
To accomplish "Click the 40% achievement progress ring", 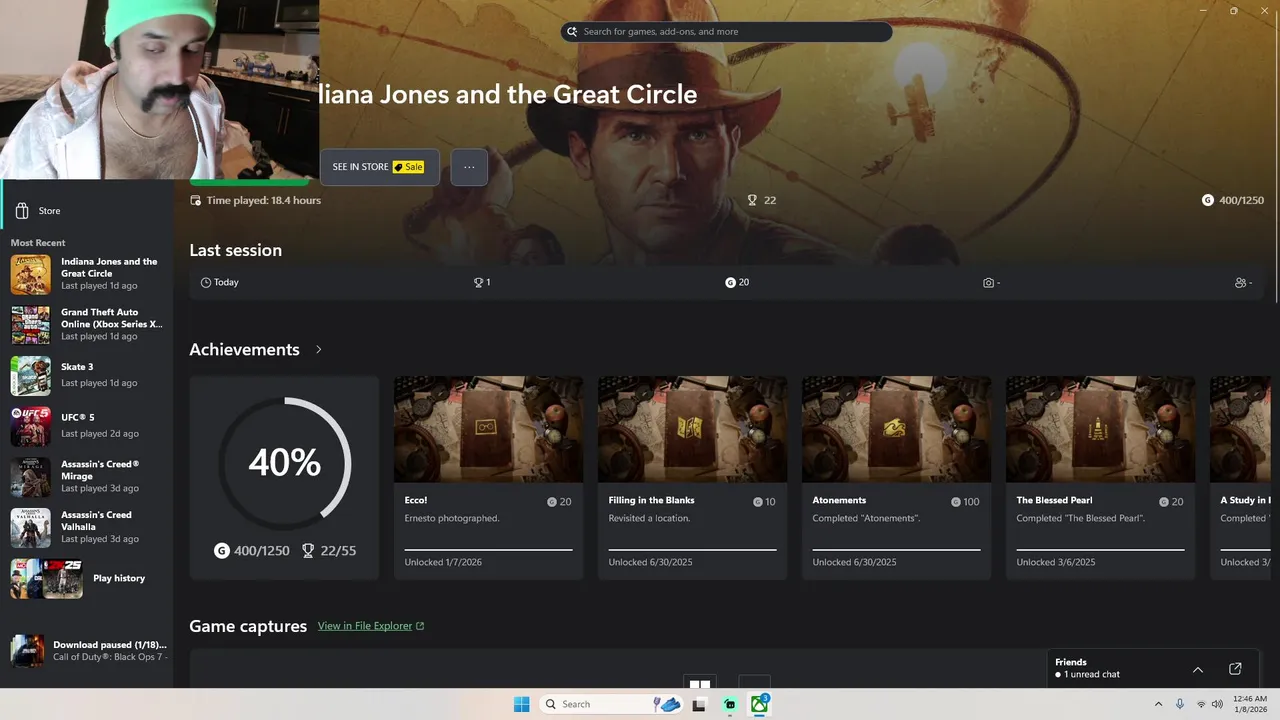I will click(284, 462).
